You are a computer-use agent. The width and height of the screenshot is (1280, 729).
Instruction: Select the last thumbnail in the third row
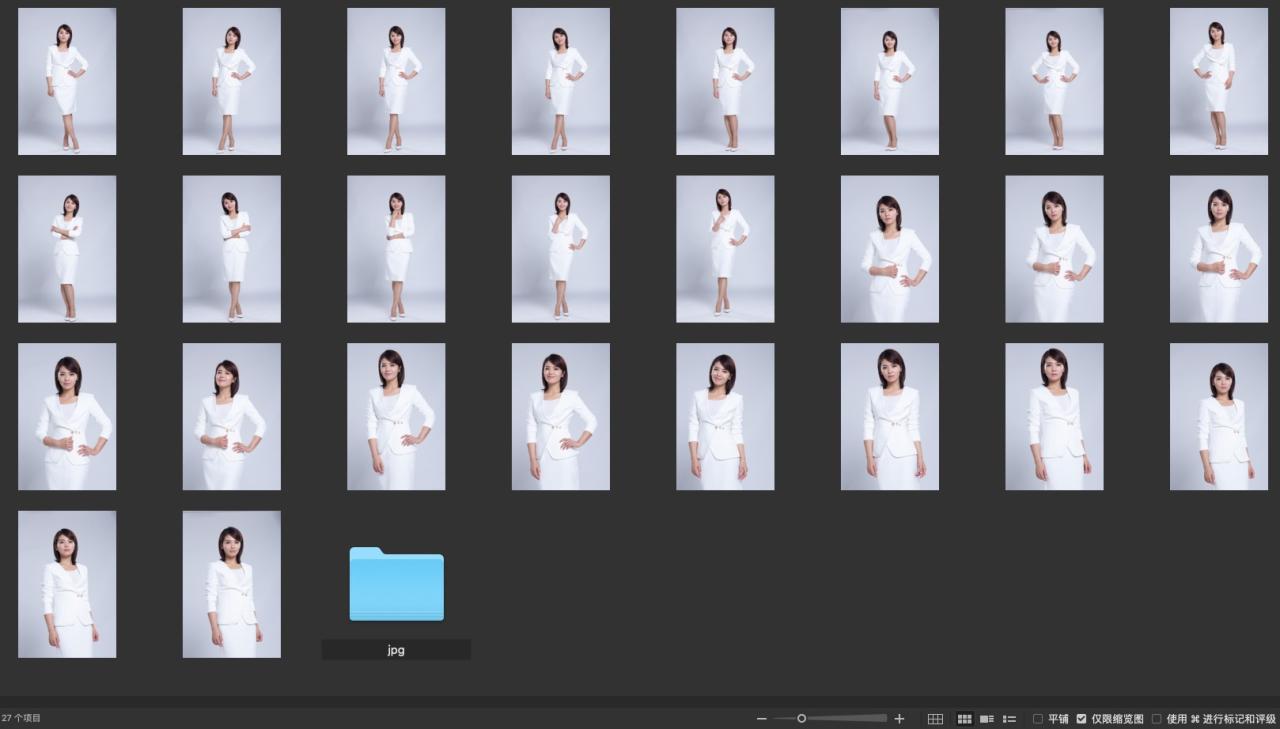click(x=1218, y=417)
